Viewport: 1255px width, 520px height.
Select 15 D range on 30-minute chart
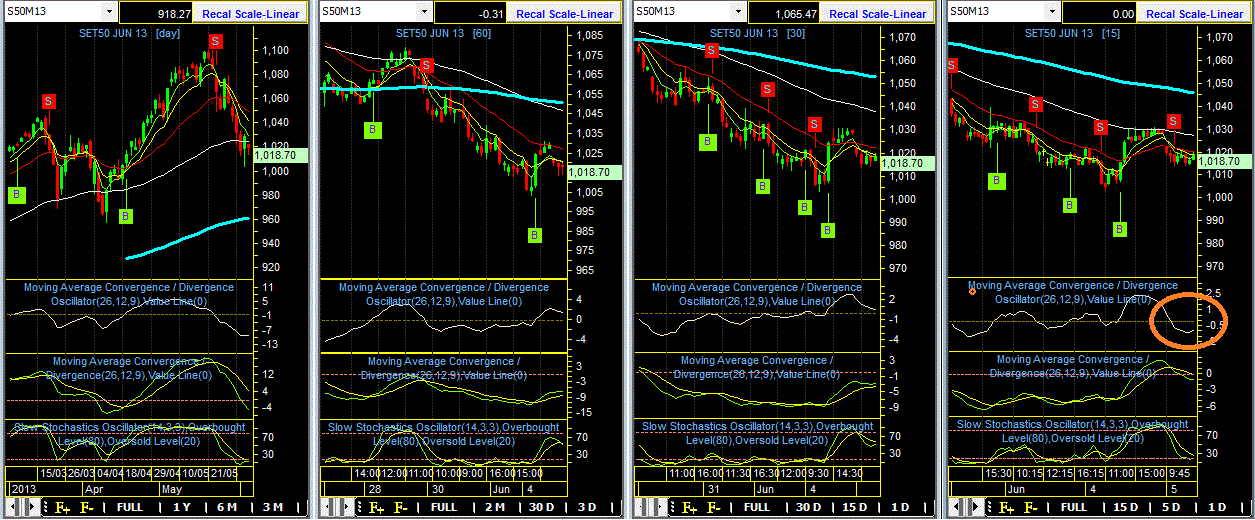(x=856, y=507)
